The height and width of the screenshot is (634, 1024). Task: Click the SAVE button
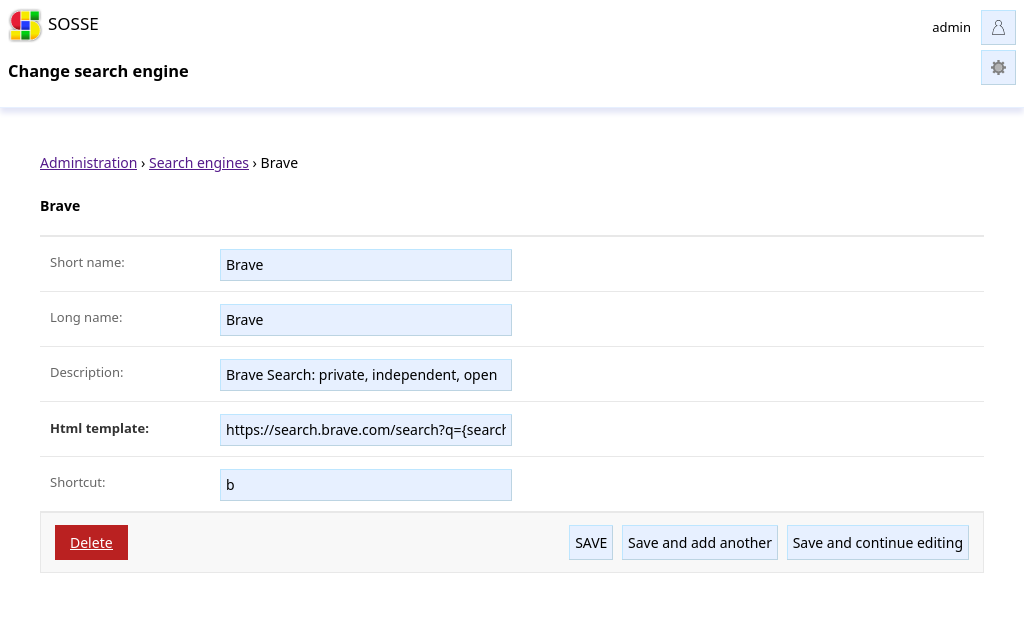coord(591,543)
